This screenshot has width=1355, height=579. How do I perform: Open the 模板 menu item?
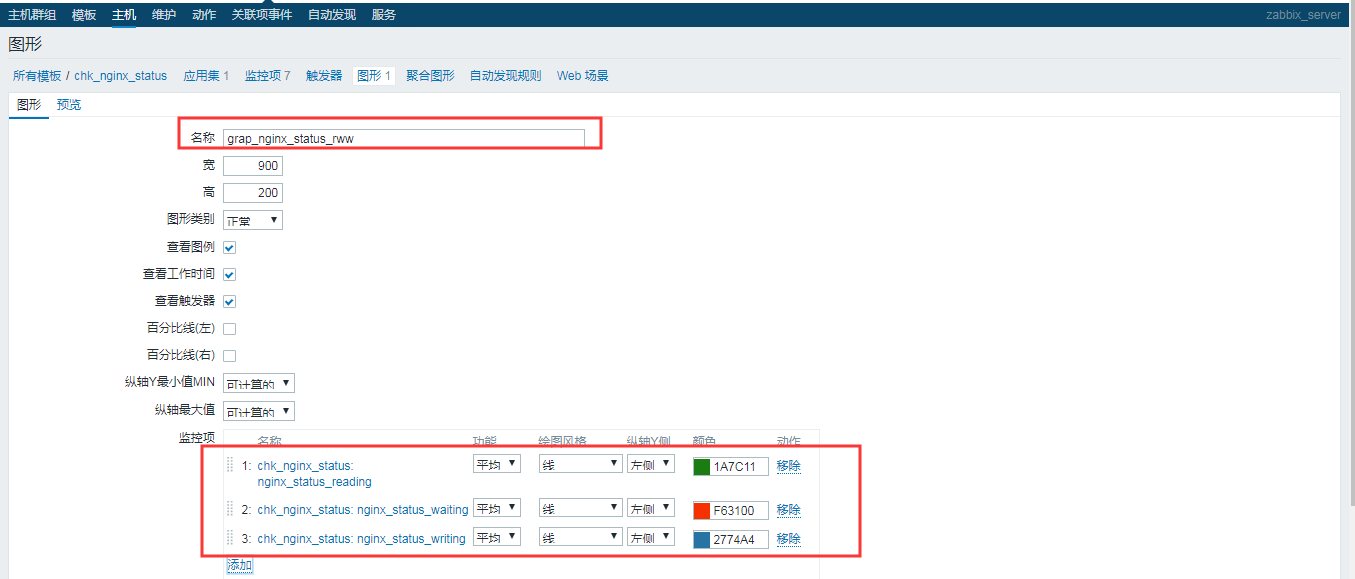click(x=84, y=15)
